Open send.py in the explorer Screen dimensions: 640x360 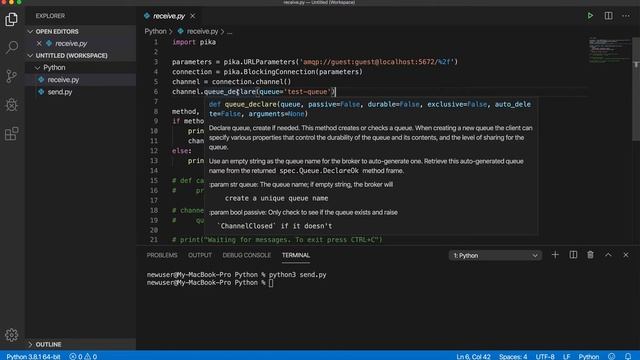(60, 92)
